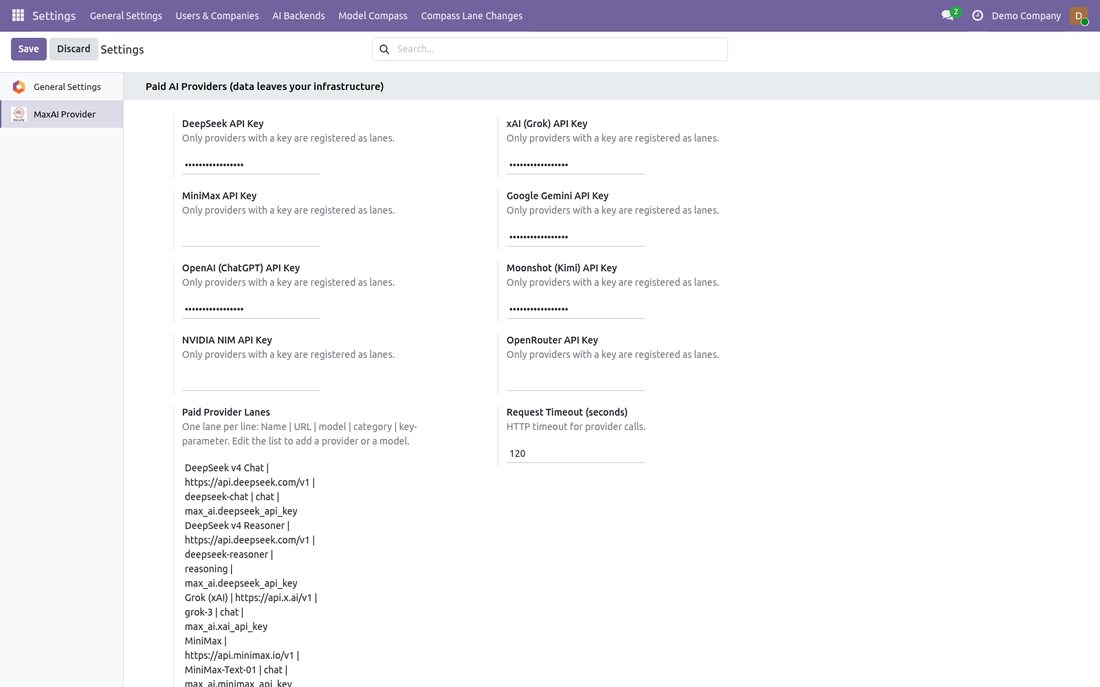Open the Users & Companies menu

[x=217, y=15]
